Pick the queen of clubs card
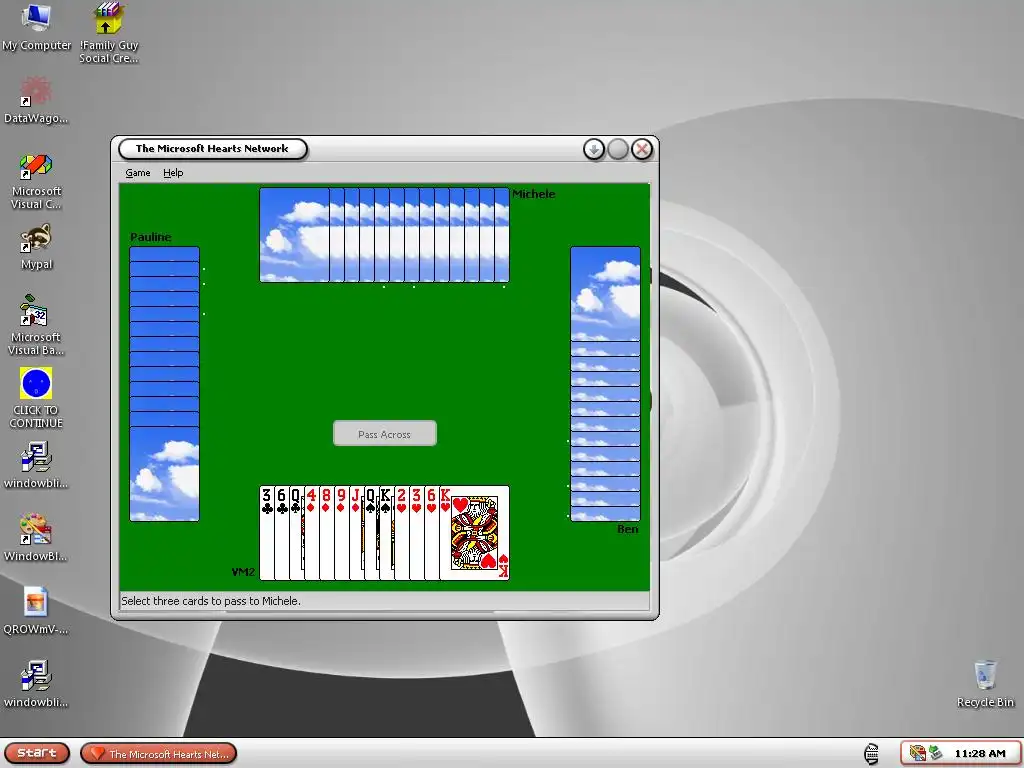 click(x=296, y=533)
